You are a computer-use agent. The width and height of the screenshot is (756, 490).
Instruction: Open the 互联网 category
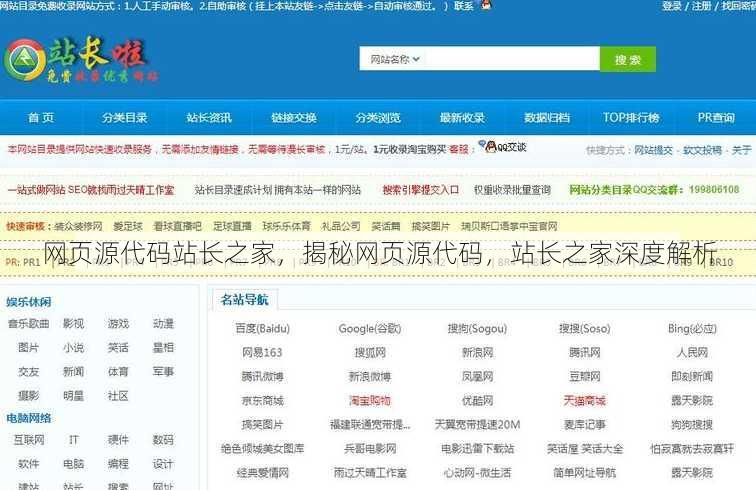click(28, 440)
